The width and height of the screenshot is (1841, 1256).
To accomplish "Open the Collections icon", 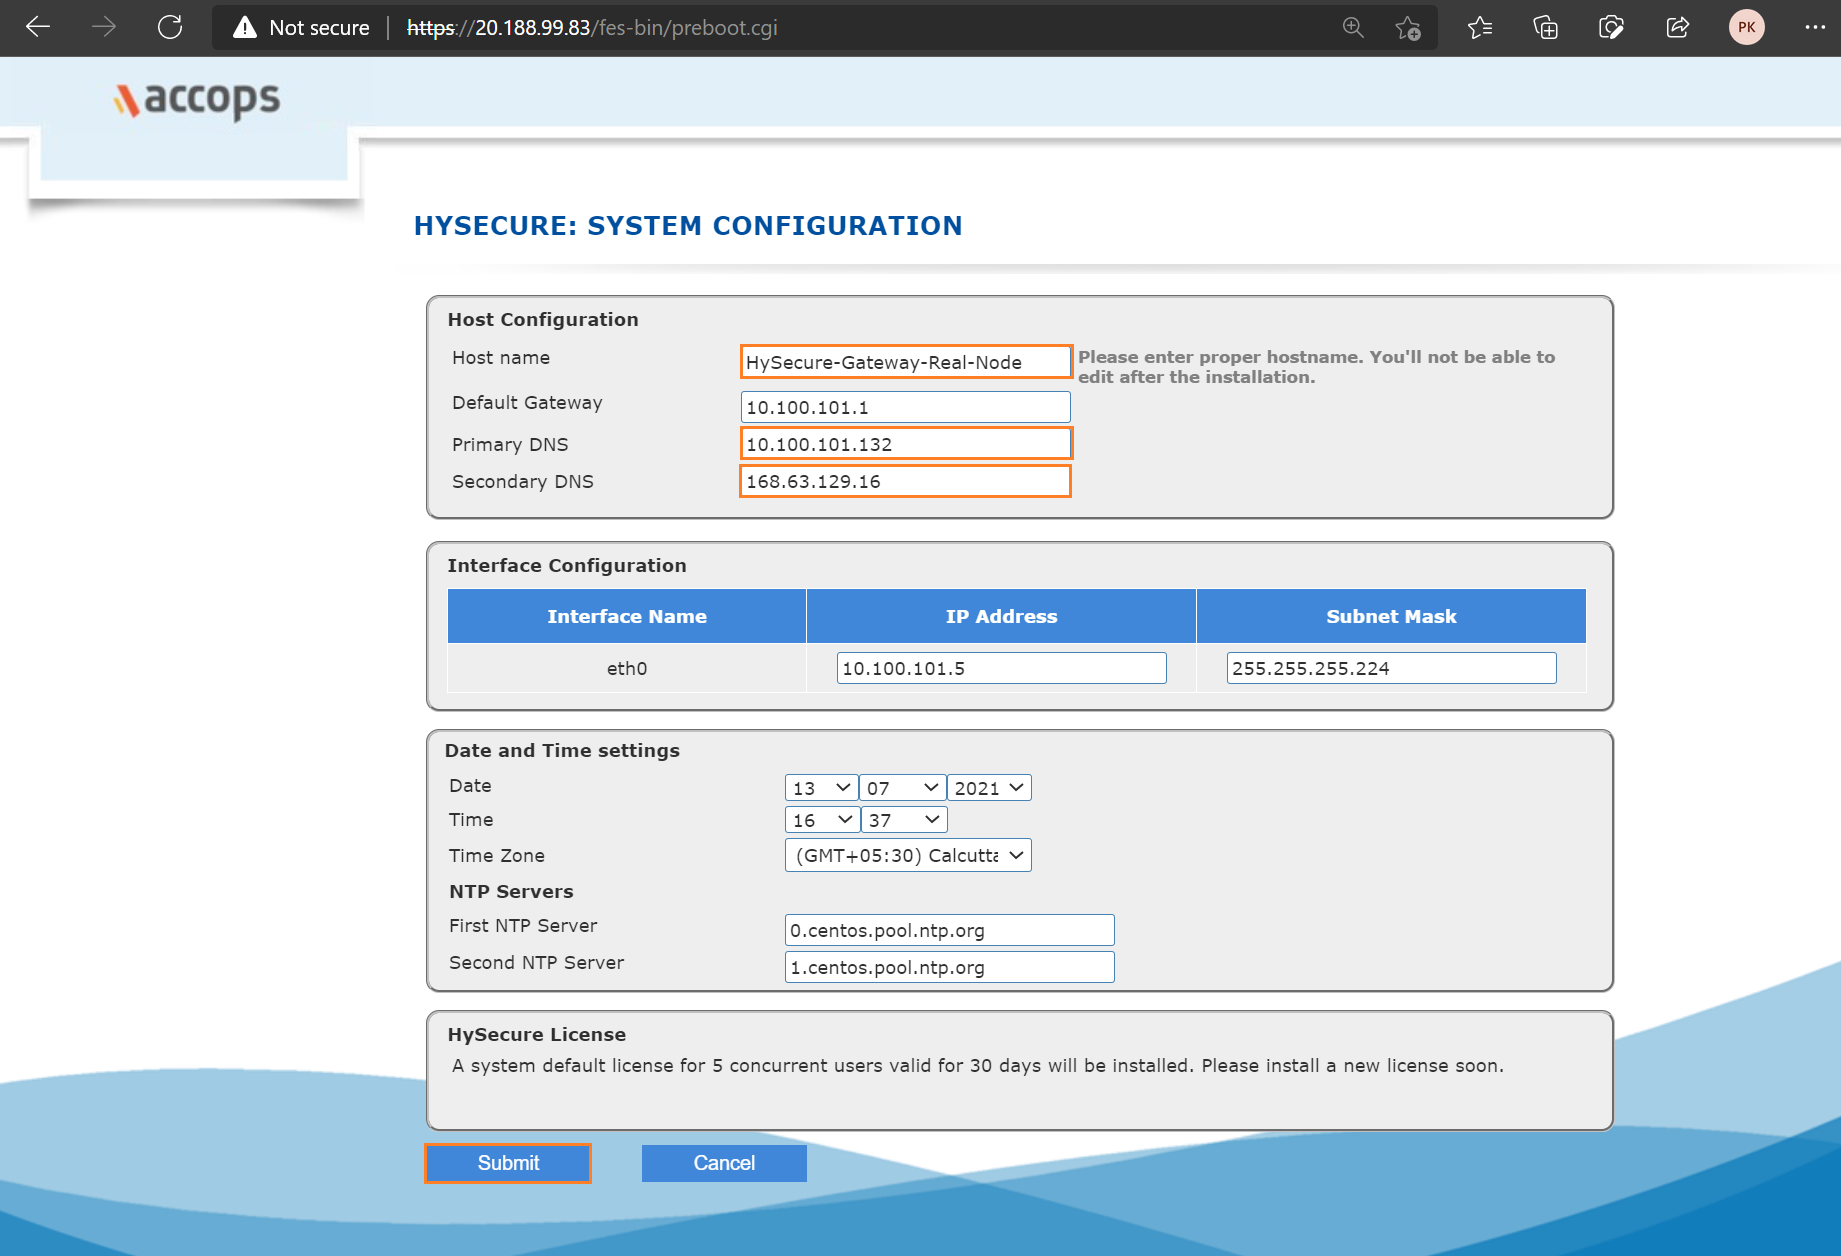I will [1546, 27].
